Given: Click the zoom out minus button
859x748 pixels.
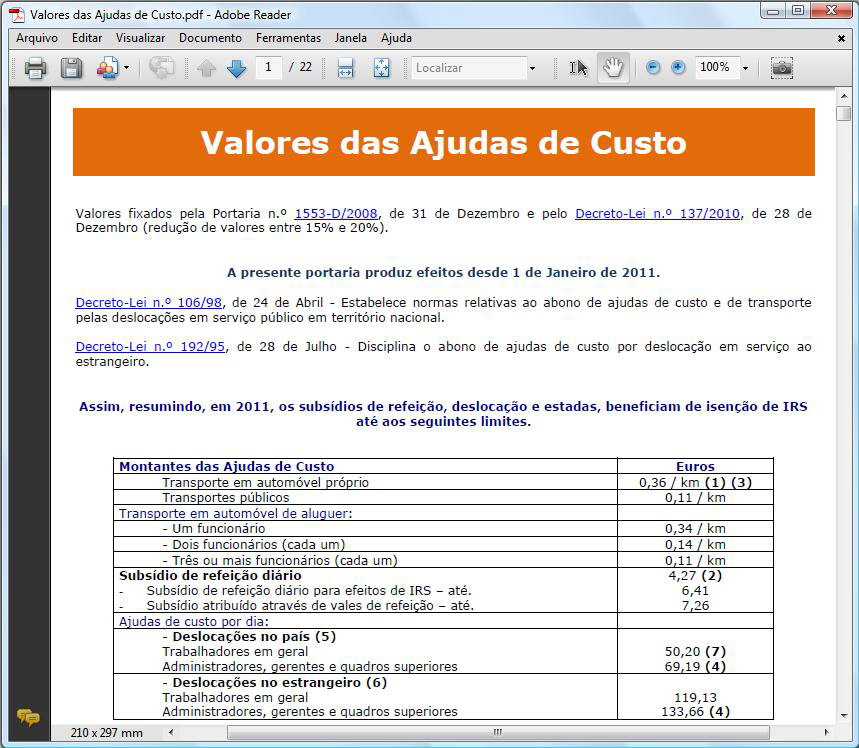Looking at the screenshot, I should (x=653, y=68).
